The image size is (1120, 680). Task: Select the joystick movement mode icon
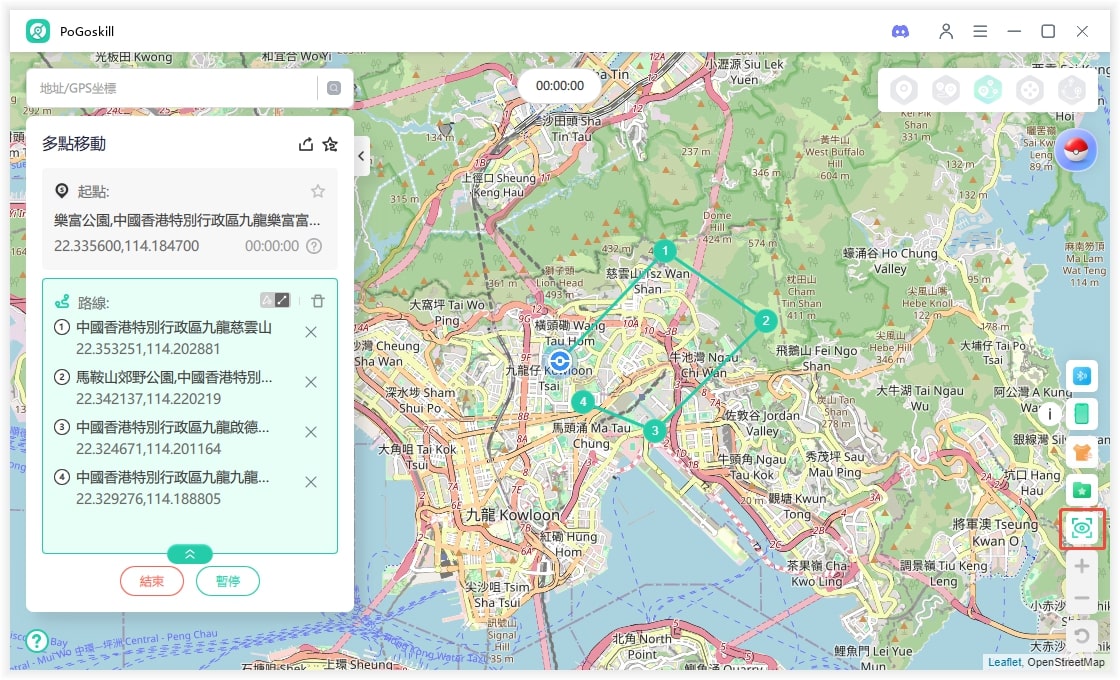pos(1029,91)
